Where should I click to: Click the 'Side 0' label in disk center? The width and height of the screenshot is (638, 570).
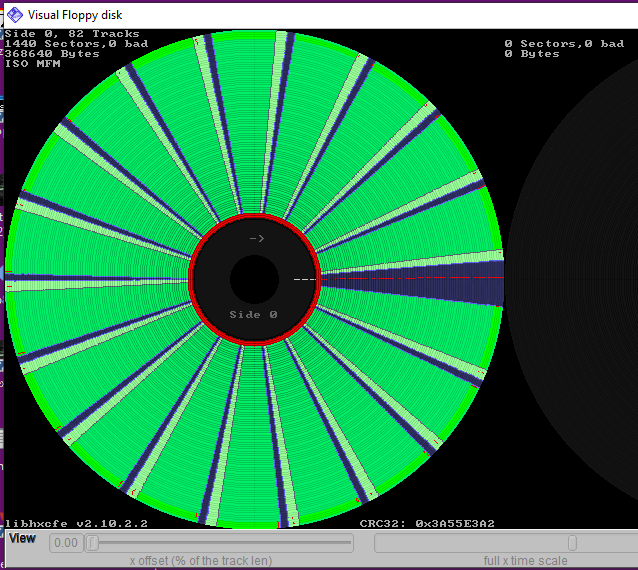[x=253, y=314]
